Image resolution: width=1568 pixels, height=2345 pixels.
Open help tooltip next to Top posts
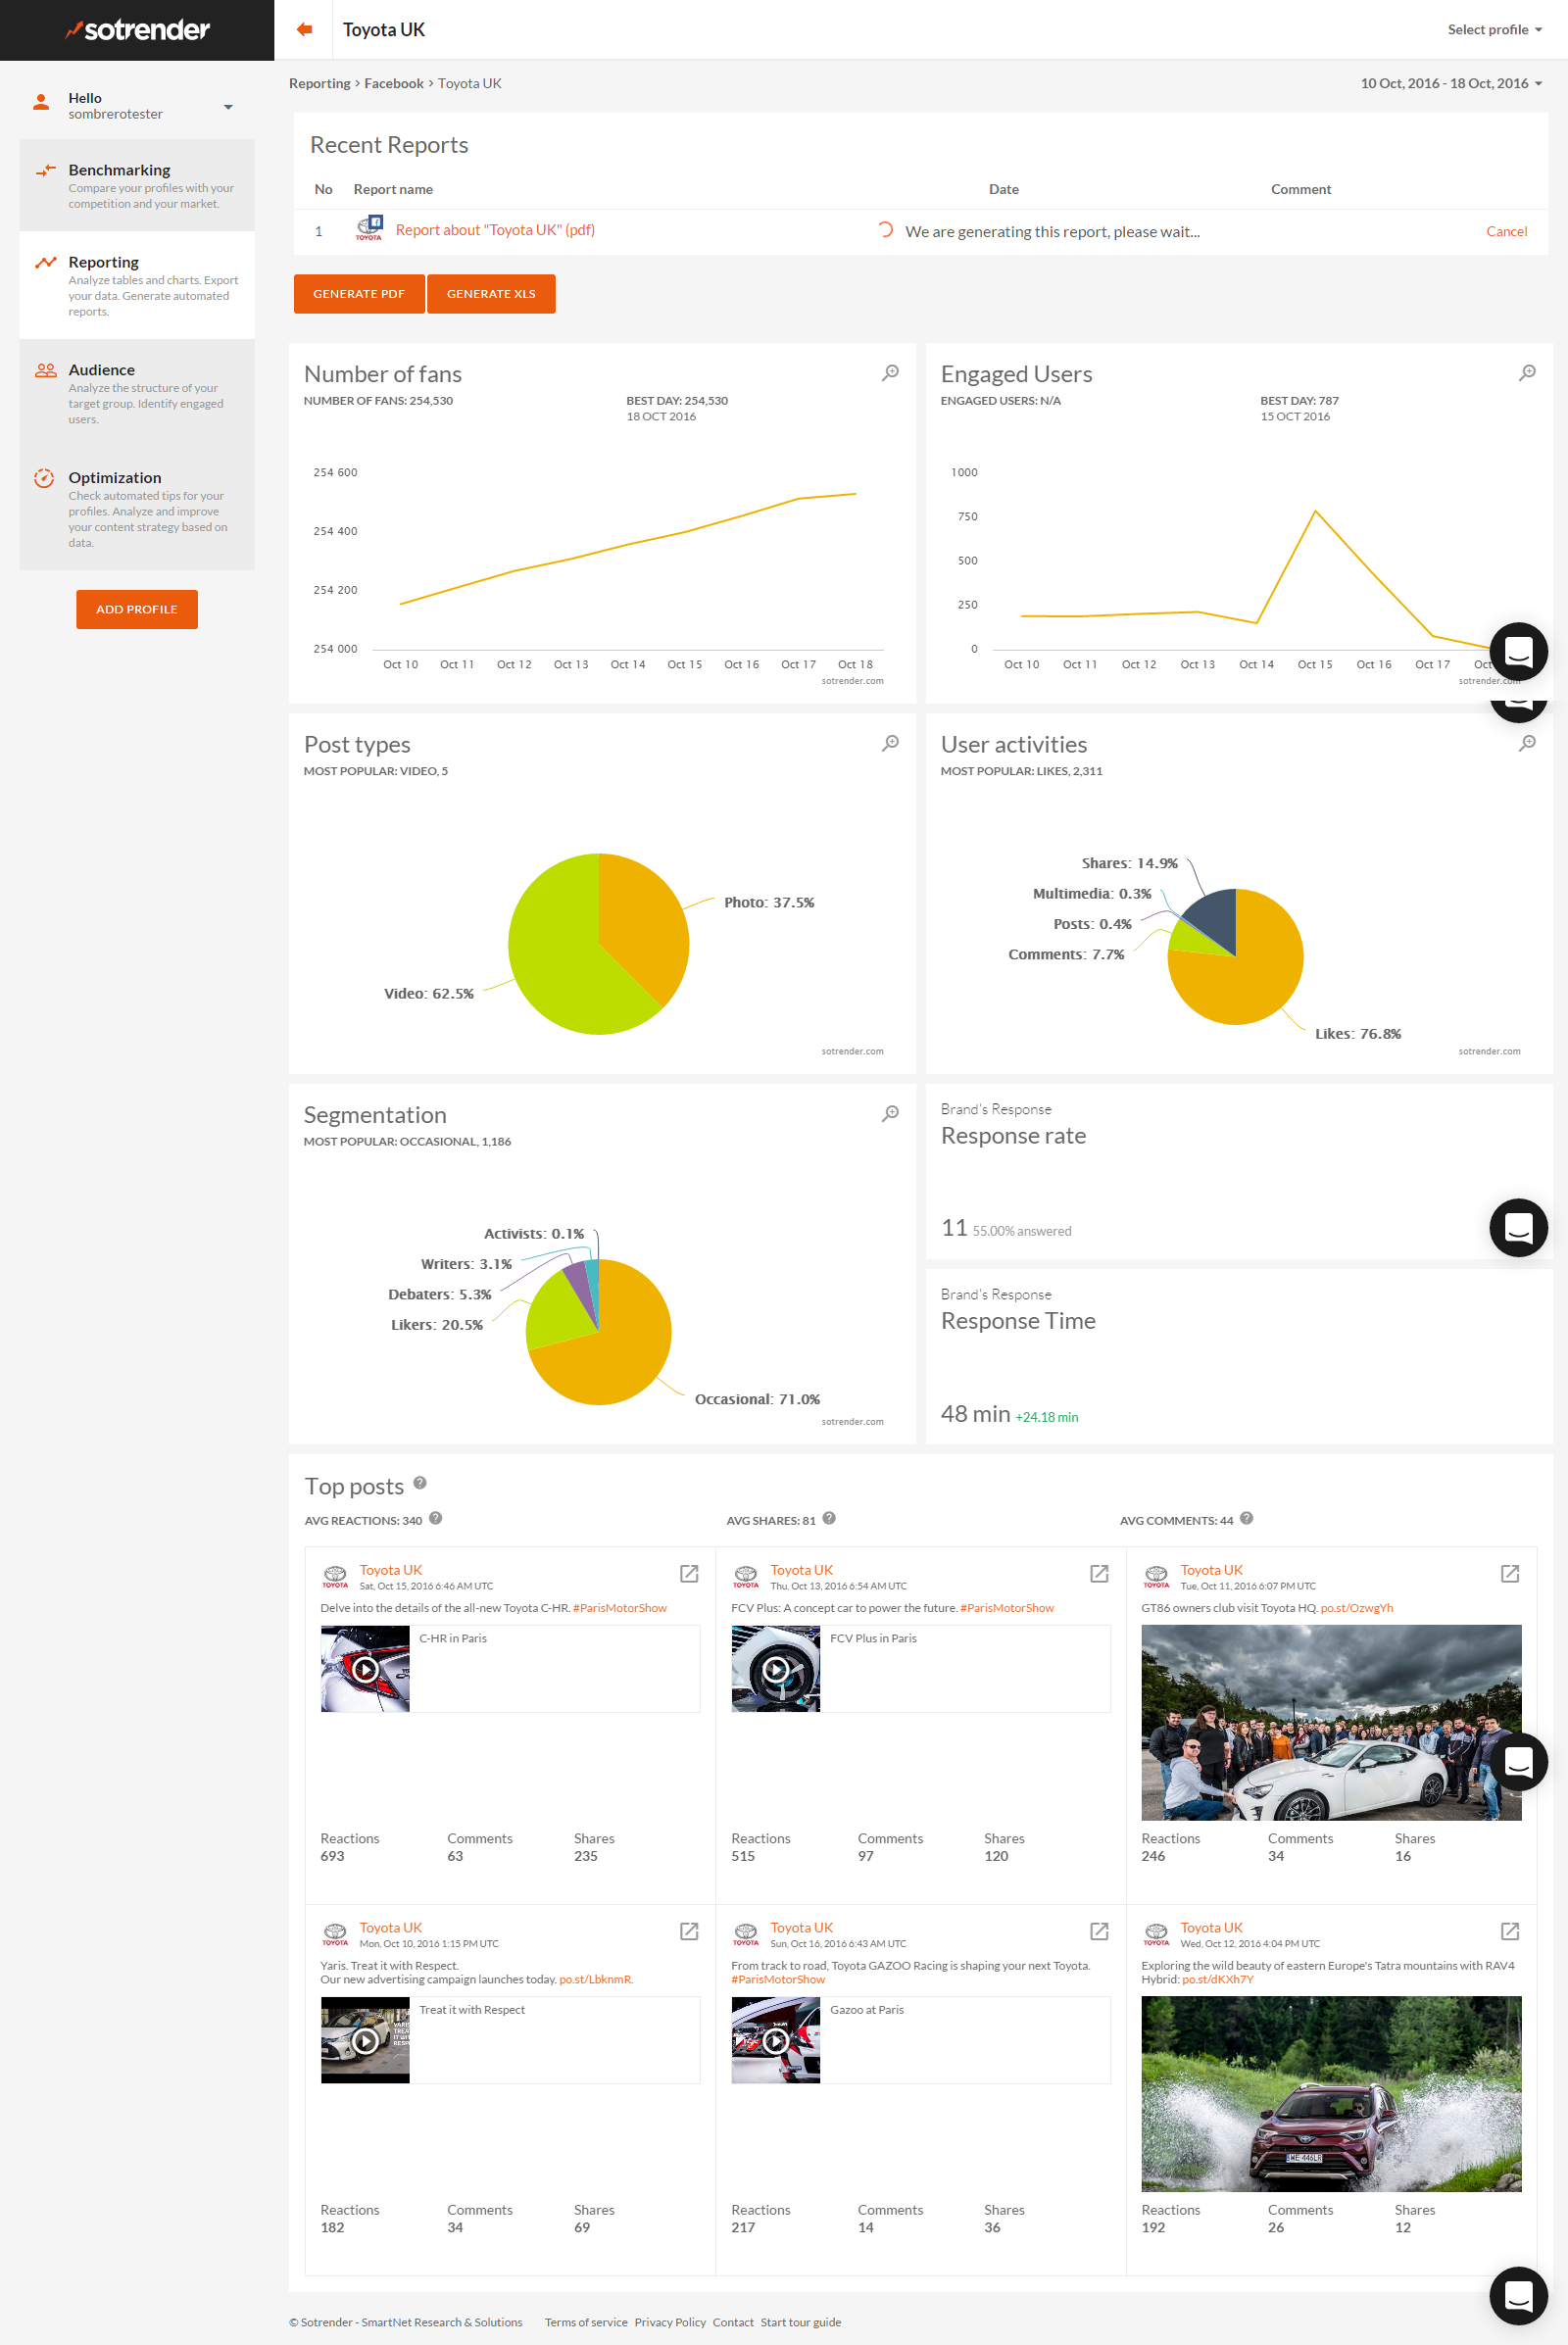(x=420, y=1483)
